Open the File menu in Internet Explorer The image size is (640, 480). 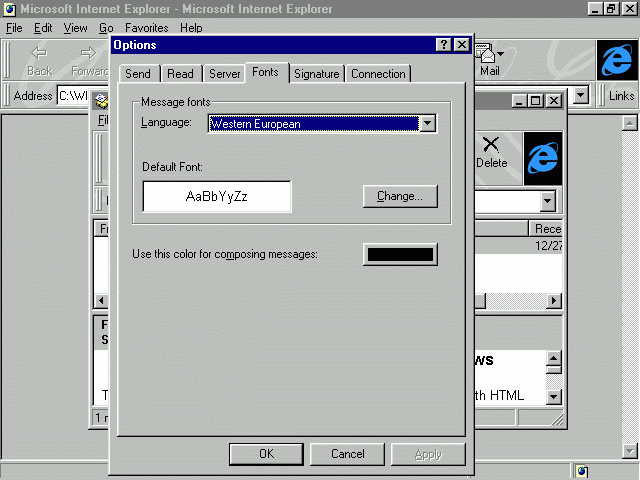[14, 28]
